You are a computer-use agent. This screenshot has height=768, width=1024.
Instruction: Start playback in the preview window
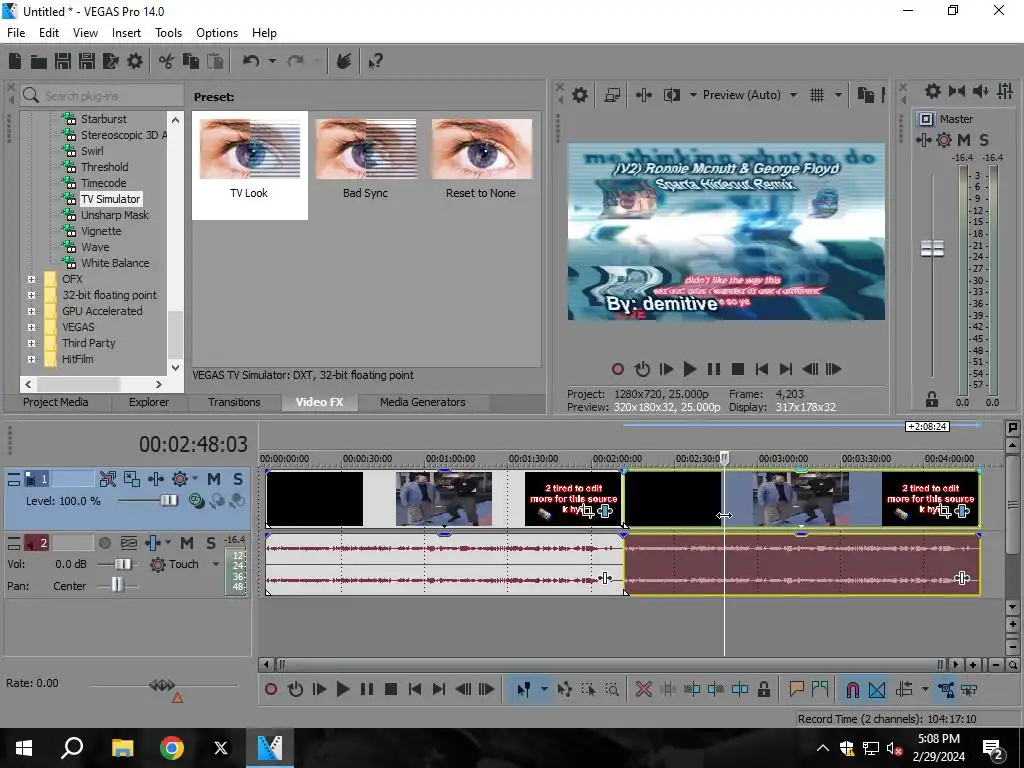click(x=690, y=369)
